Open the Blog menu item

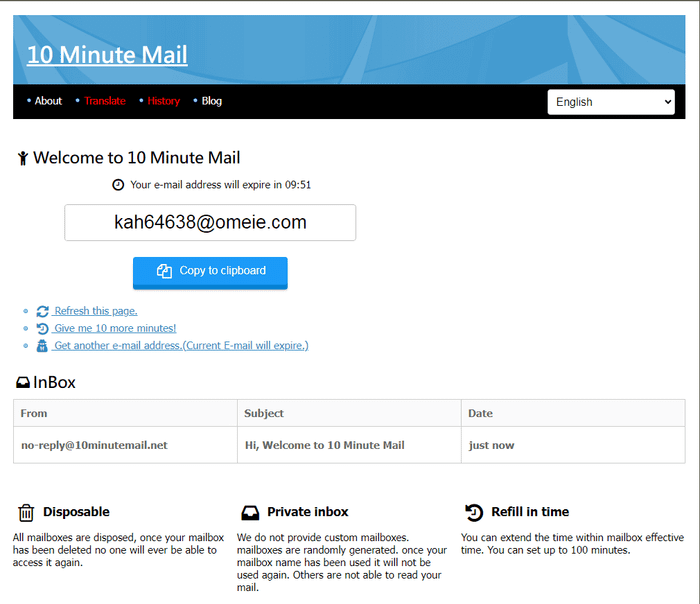[x=212, y=101]
